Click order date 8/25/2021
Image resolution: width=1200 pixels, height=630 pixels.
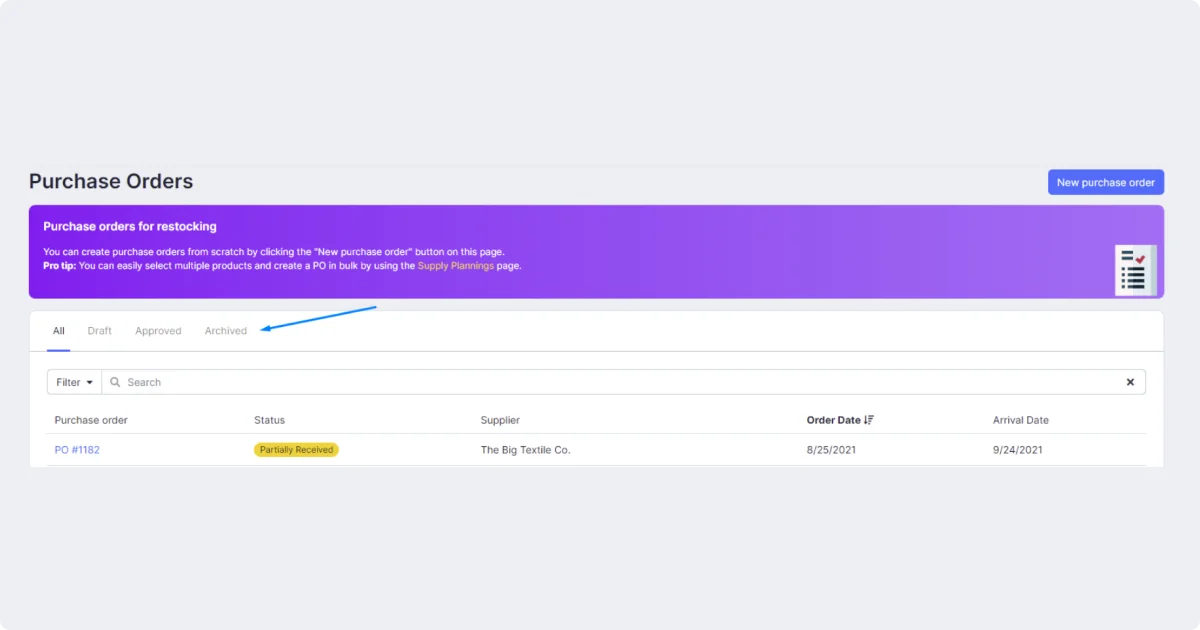click(x=831, y=450)
